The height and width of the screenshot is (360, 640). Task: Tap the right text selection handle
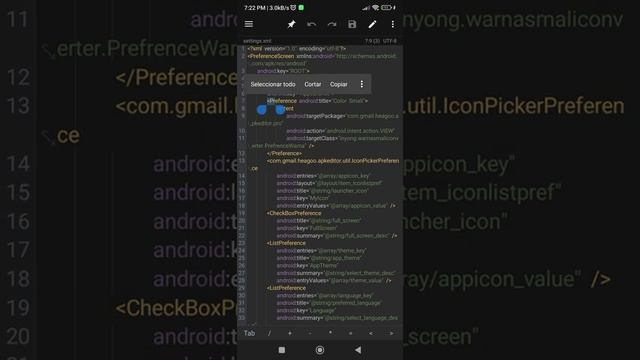(280, 109)
